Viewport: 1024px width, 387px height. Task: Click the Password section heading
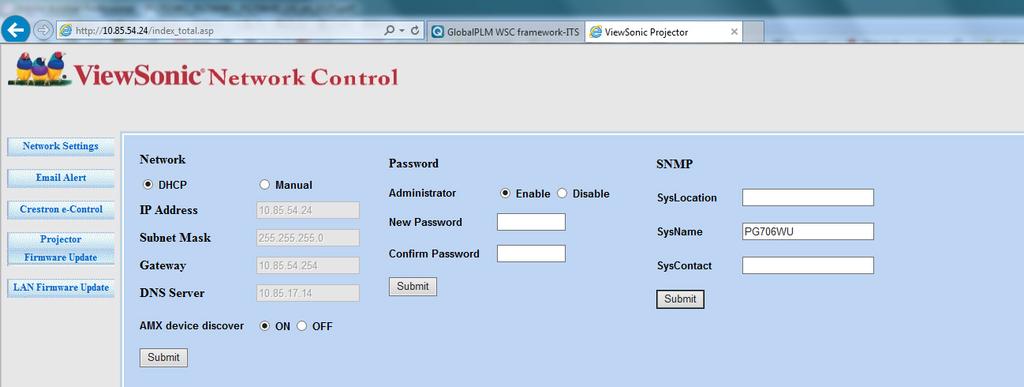point(413,164)
